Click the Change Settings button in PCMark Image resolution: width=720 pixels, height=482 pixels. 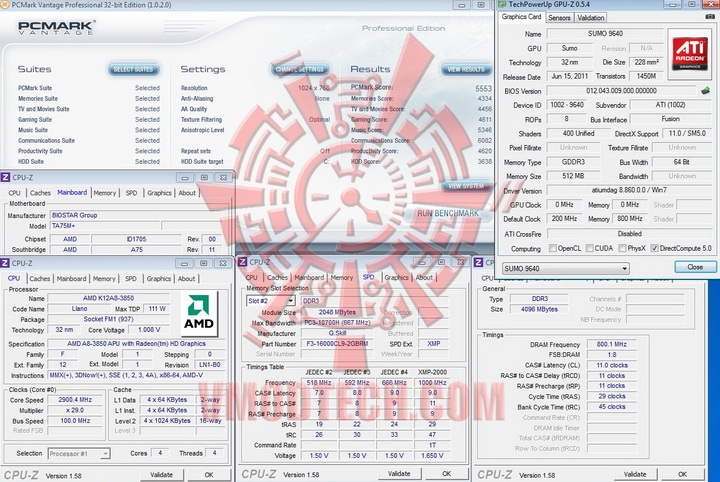300,69
